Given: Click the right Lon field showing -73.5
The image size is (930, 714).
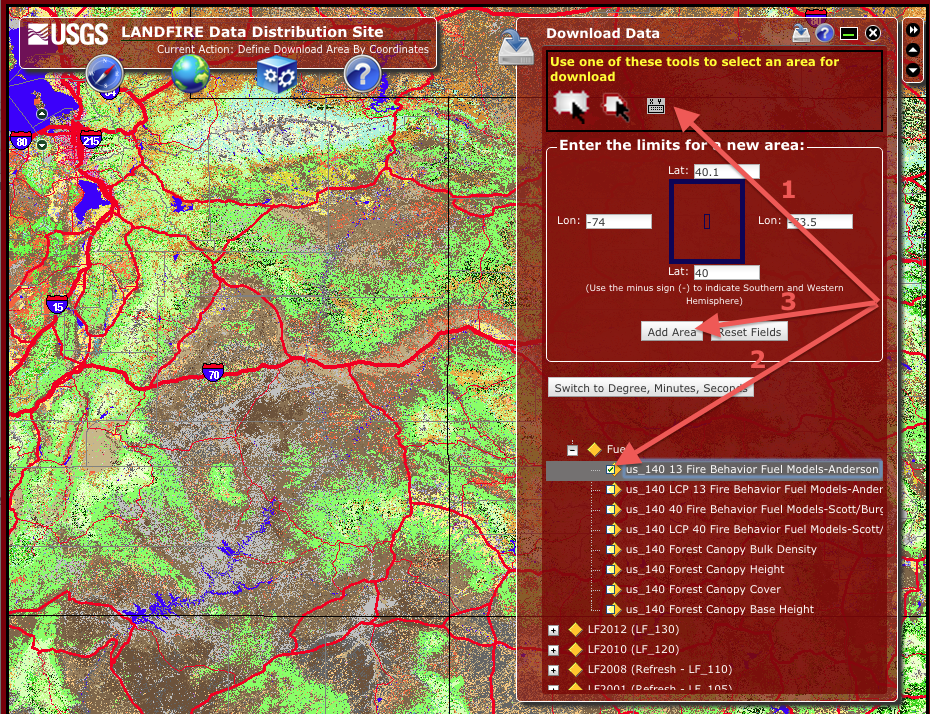Looking at the screenshot, I should pyautogui.click(x=820, y=222).
